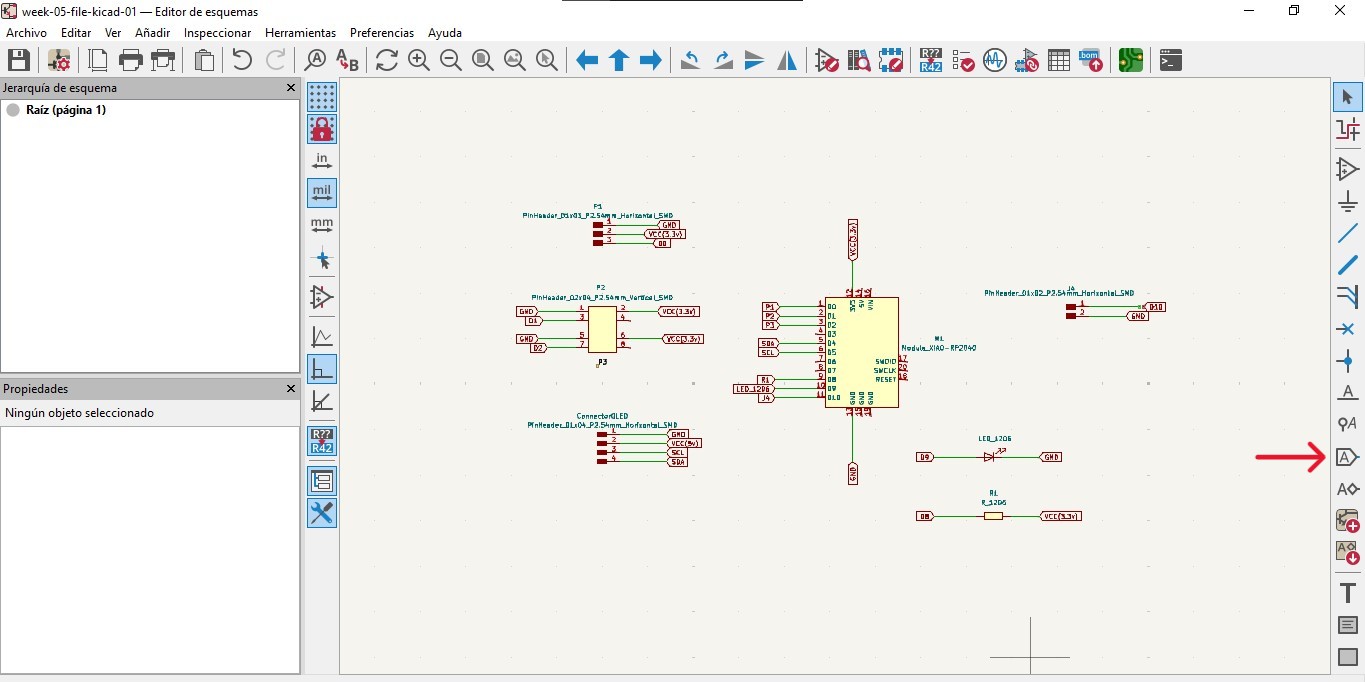Select the draw bus tool
The height and width of the screenshot is (682, 1365).
pyautogui.click(x=1347, y=265)
